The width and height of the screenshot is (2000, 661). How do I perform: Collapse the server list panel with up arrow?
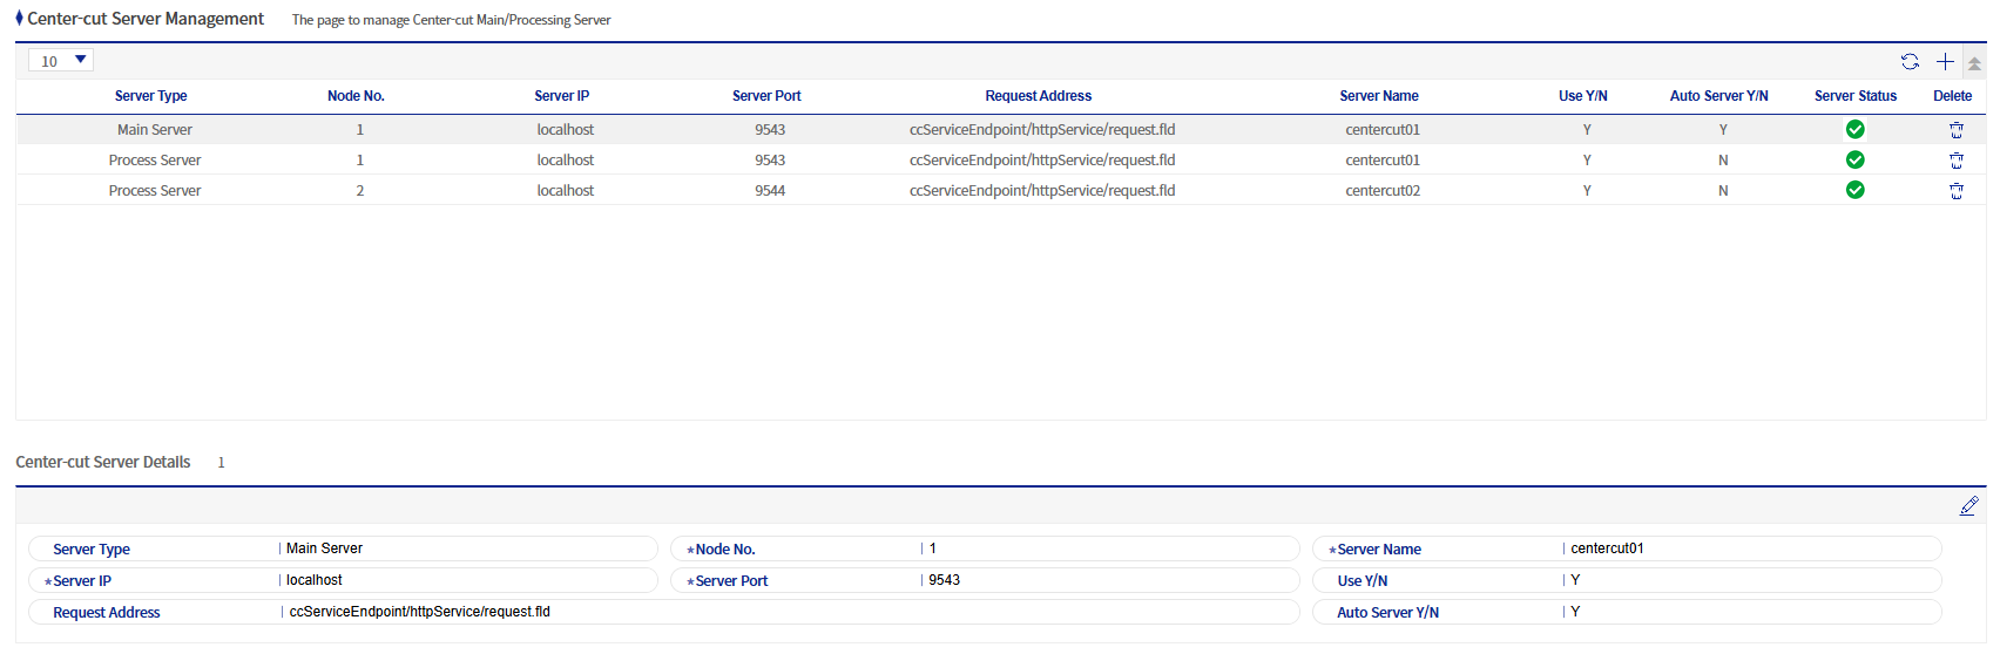click(1974, 63)
